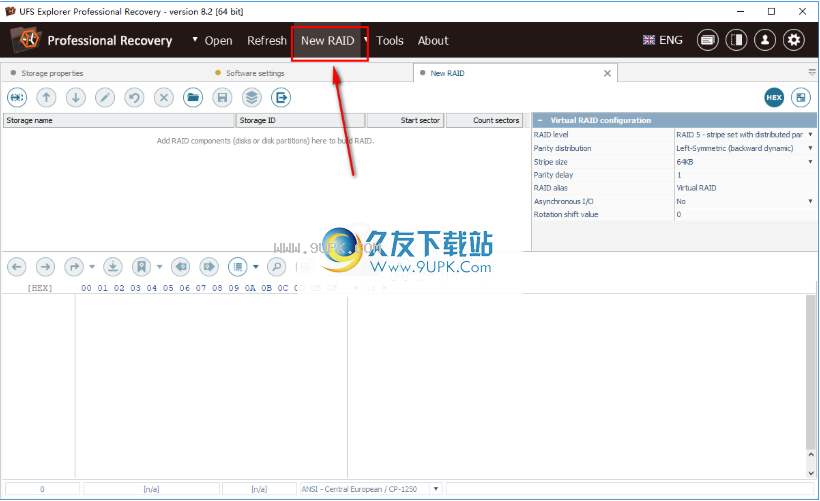The image size is (820, 501).
Task: Switch to the Storage properties tab
Action: [x=52, y=73]
